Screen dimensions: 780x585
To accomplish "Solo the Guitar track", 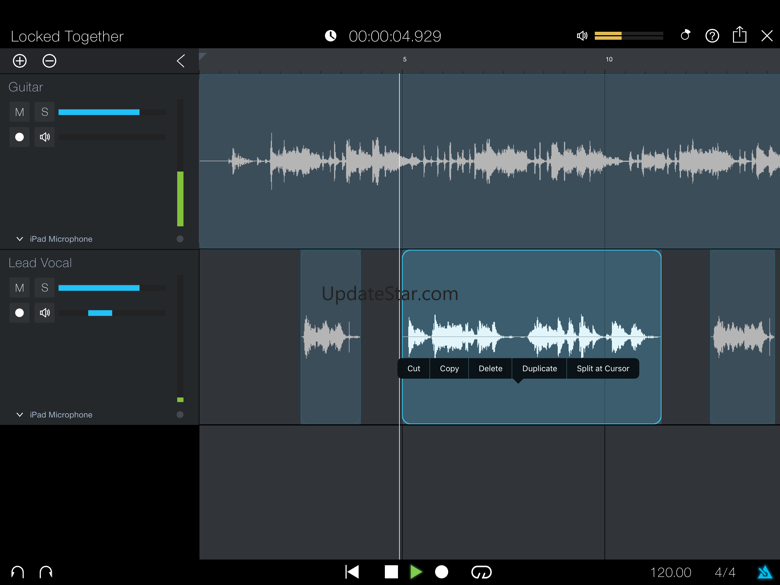I will [x=45, y=112].
